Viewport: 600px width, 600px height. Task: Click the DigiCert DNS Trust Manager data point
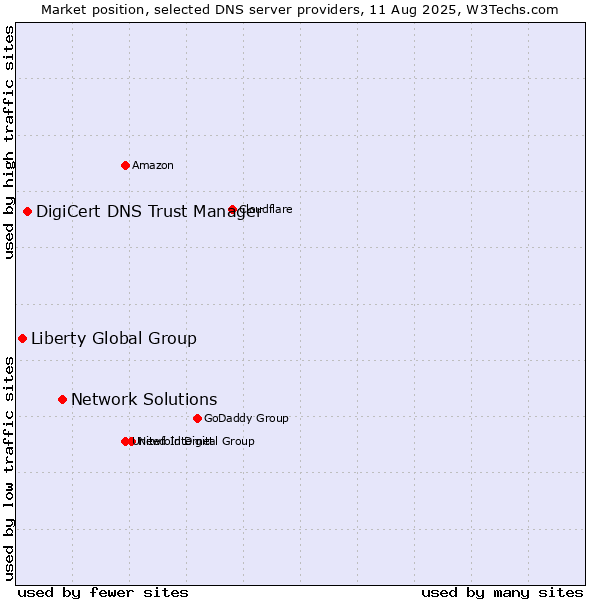point(27,212)
